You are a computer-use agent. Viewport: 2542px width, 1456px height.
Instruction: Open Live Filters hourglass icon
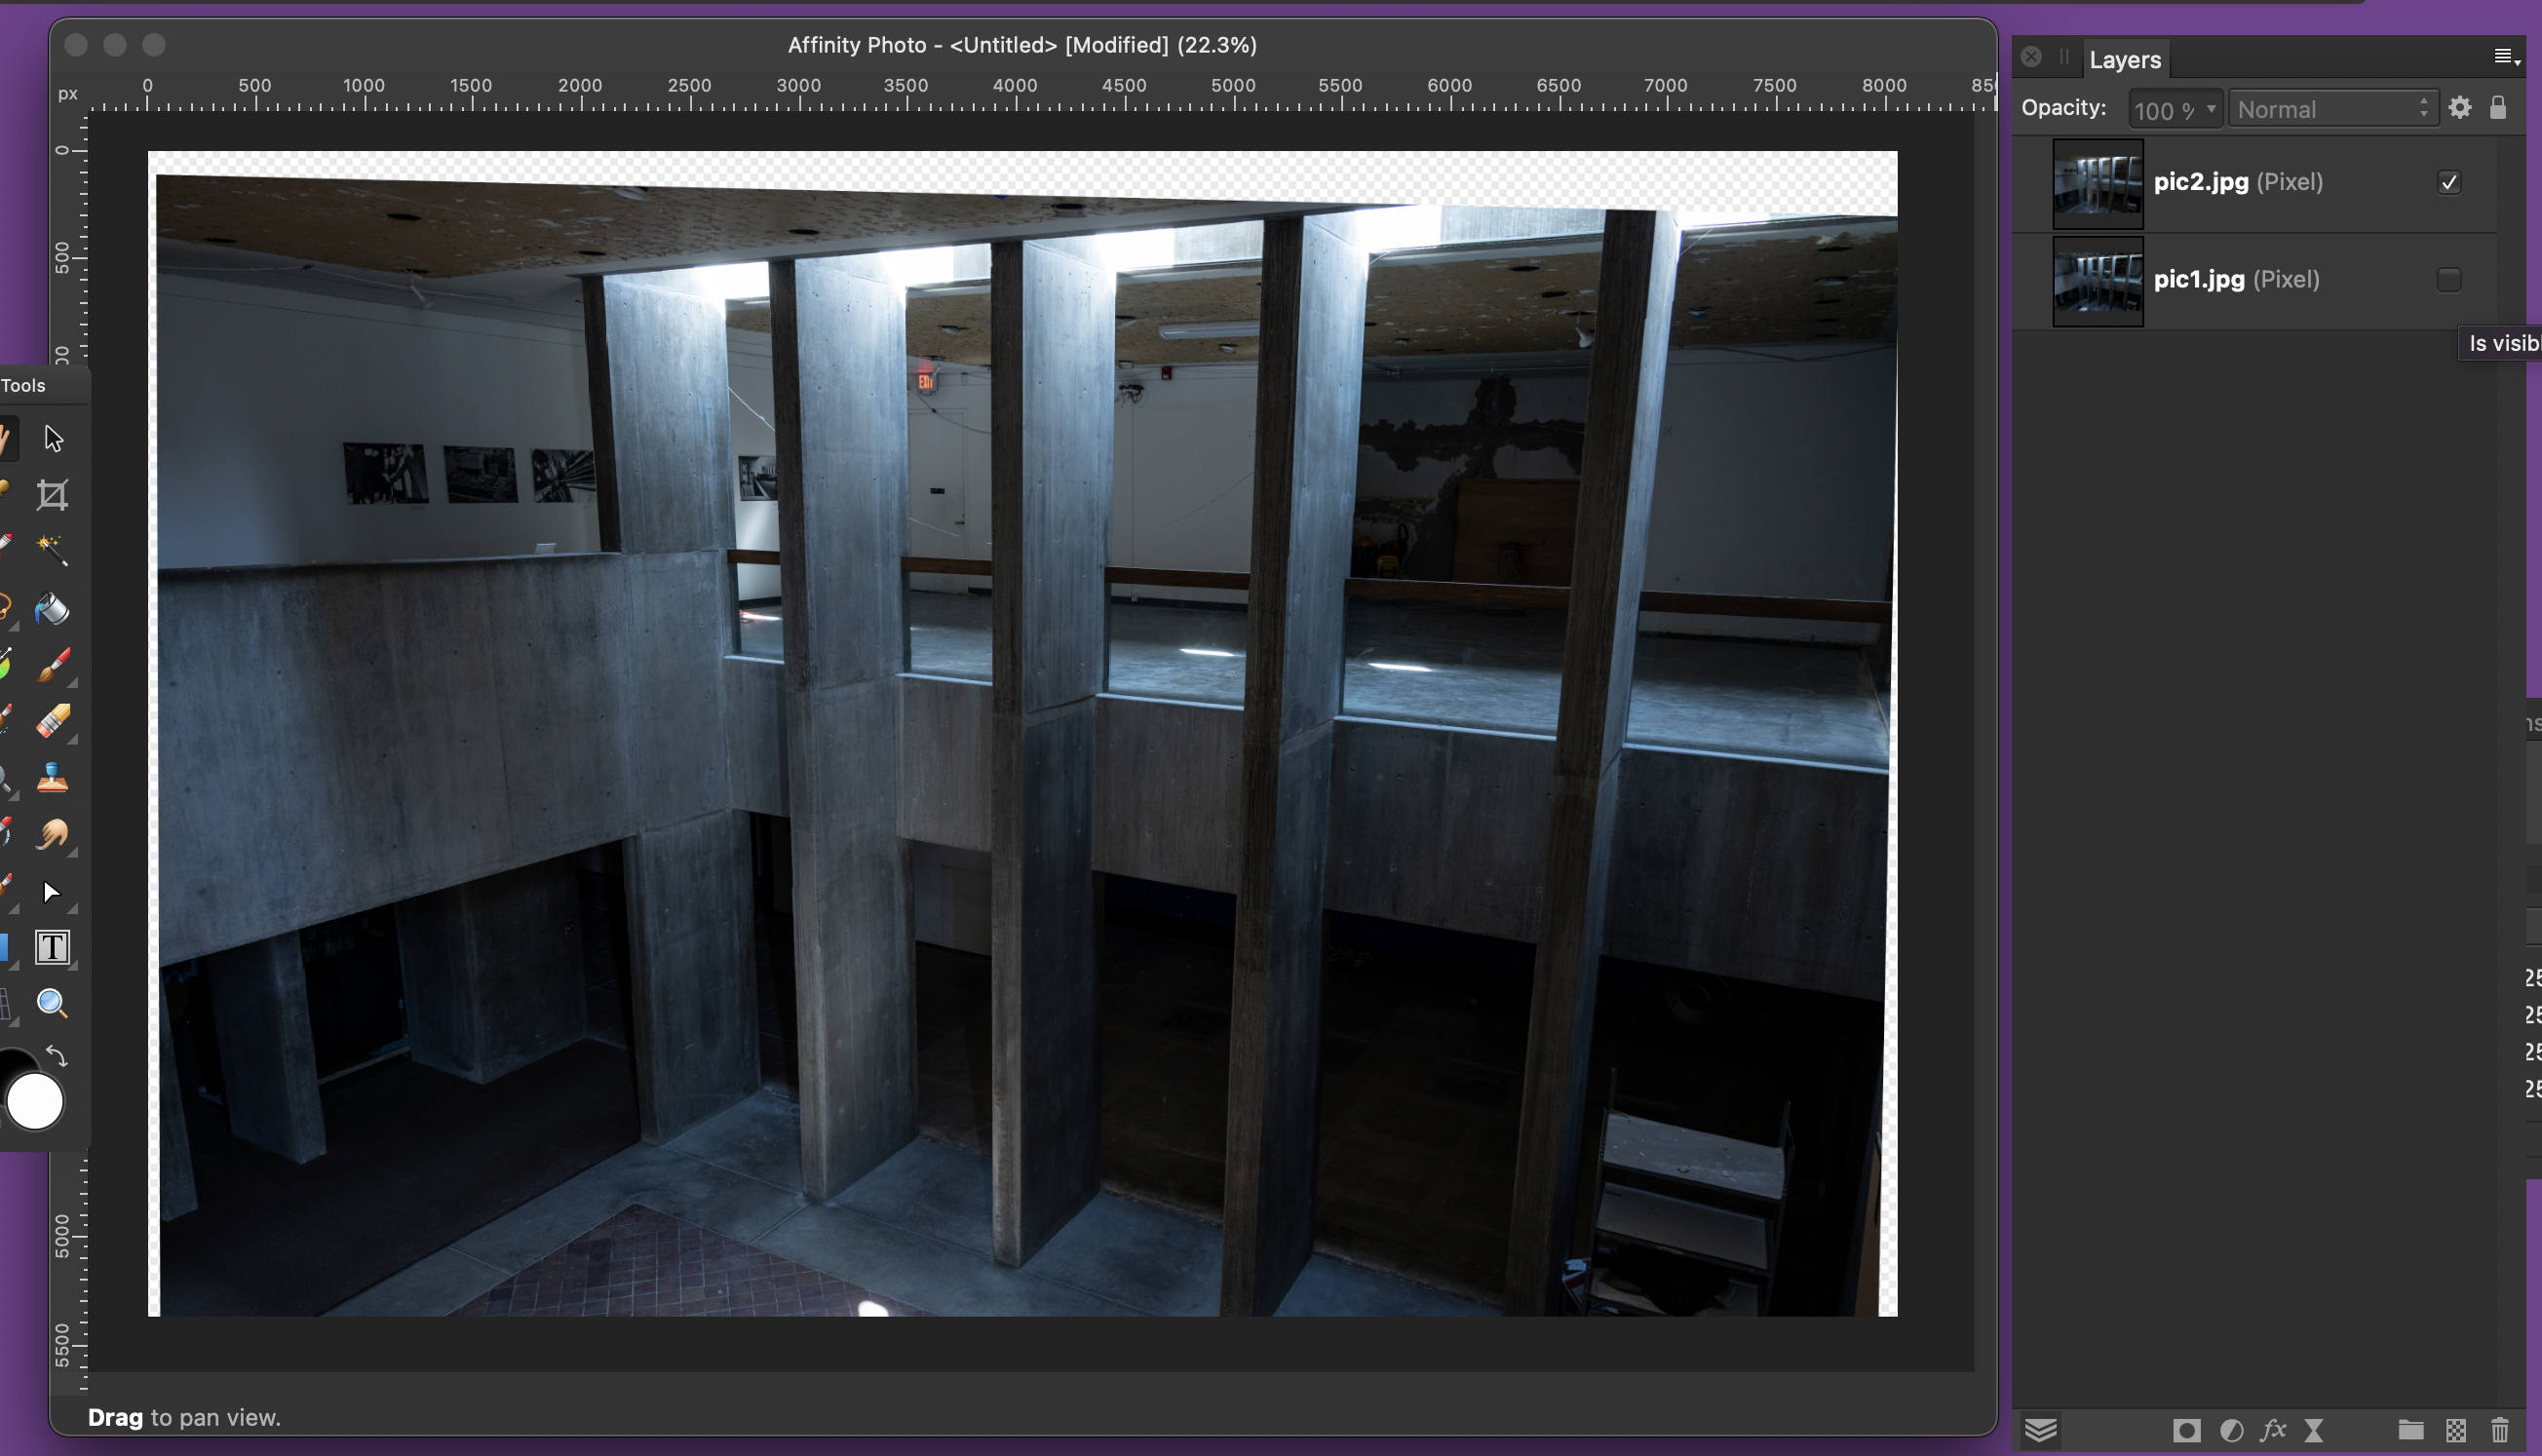coord(2314,1430)
